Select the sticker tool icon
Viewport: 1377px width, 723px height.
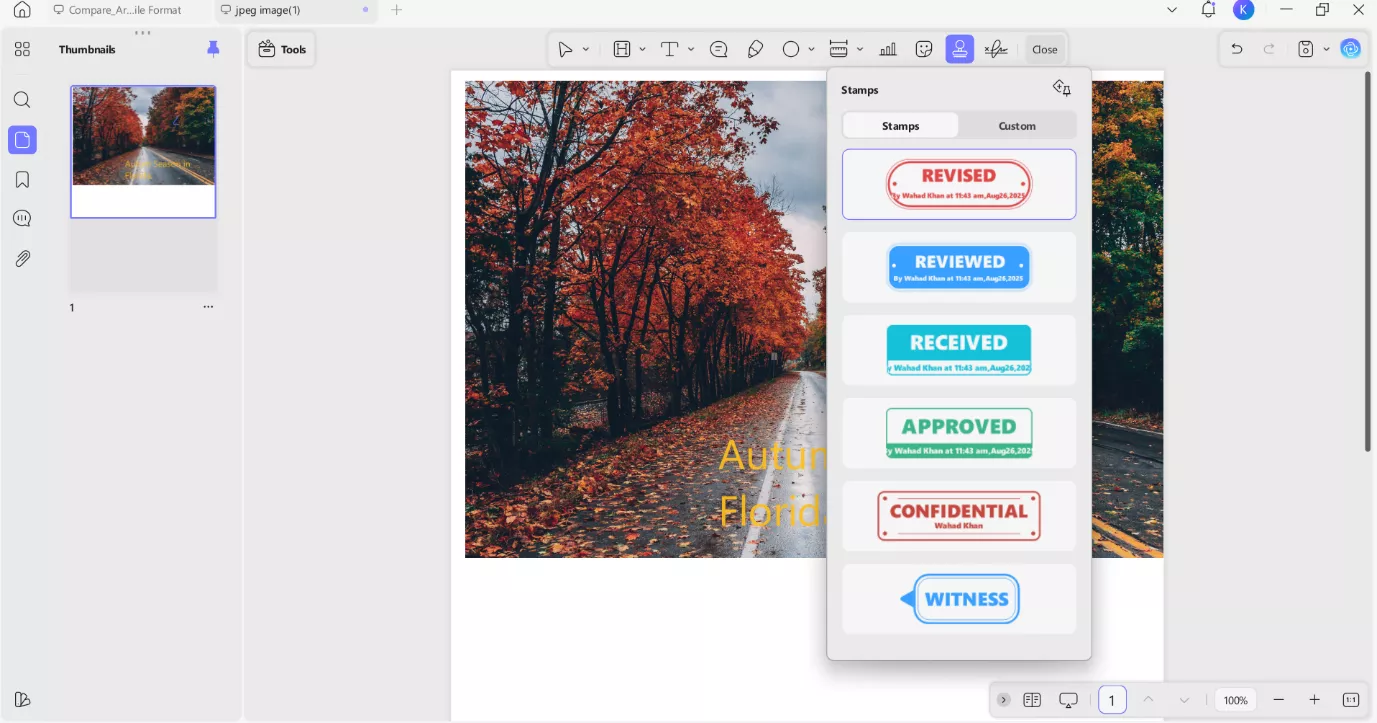pos(924,49)
